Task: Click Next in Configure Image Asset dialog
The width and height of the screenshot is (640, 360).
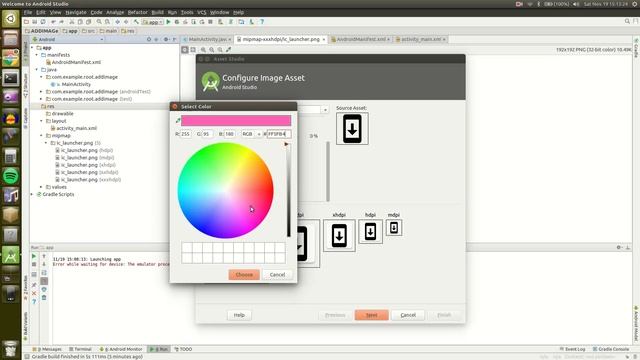Action: [x=371, y=315]
